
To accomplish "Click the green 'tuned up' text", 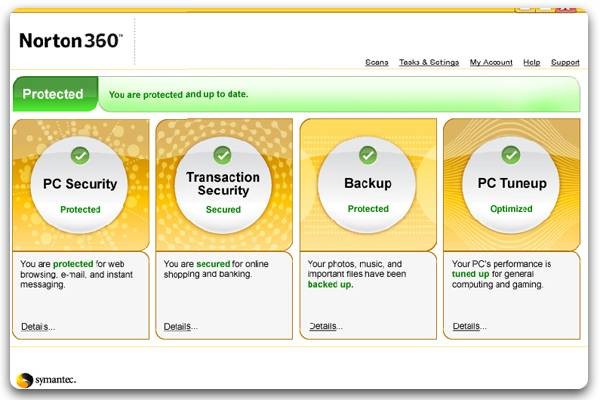I will coord(470,274).
